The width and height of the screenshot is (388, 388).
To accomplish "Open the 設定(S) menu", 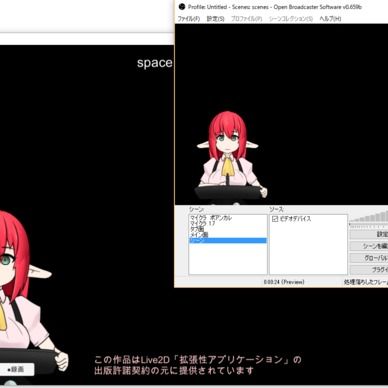I will pos(216,19).
